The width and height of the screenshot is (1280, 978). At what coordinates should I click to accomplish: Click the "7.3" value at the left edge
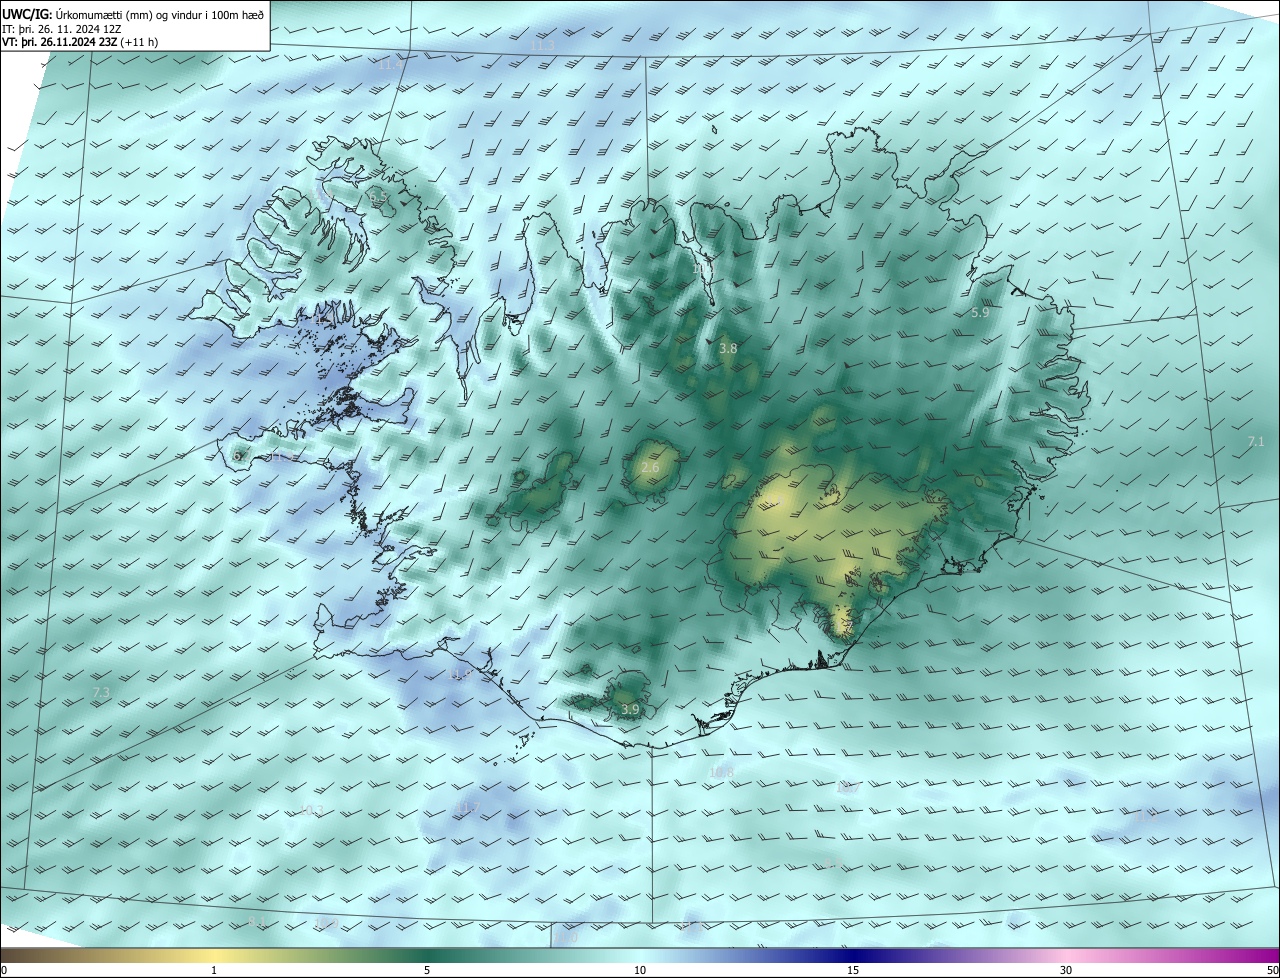tap(101, 692)
